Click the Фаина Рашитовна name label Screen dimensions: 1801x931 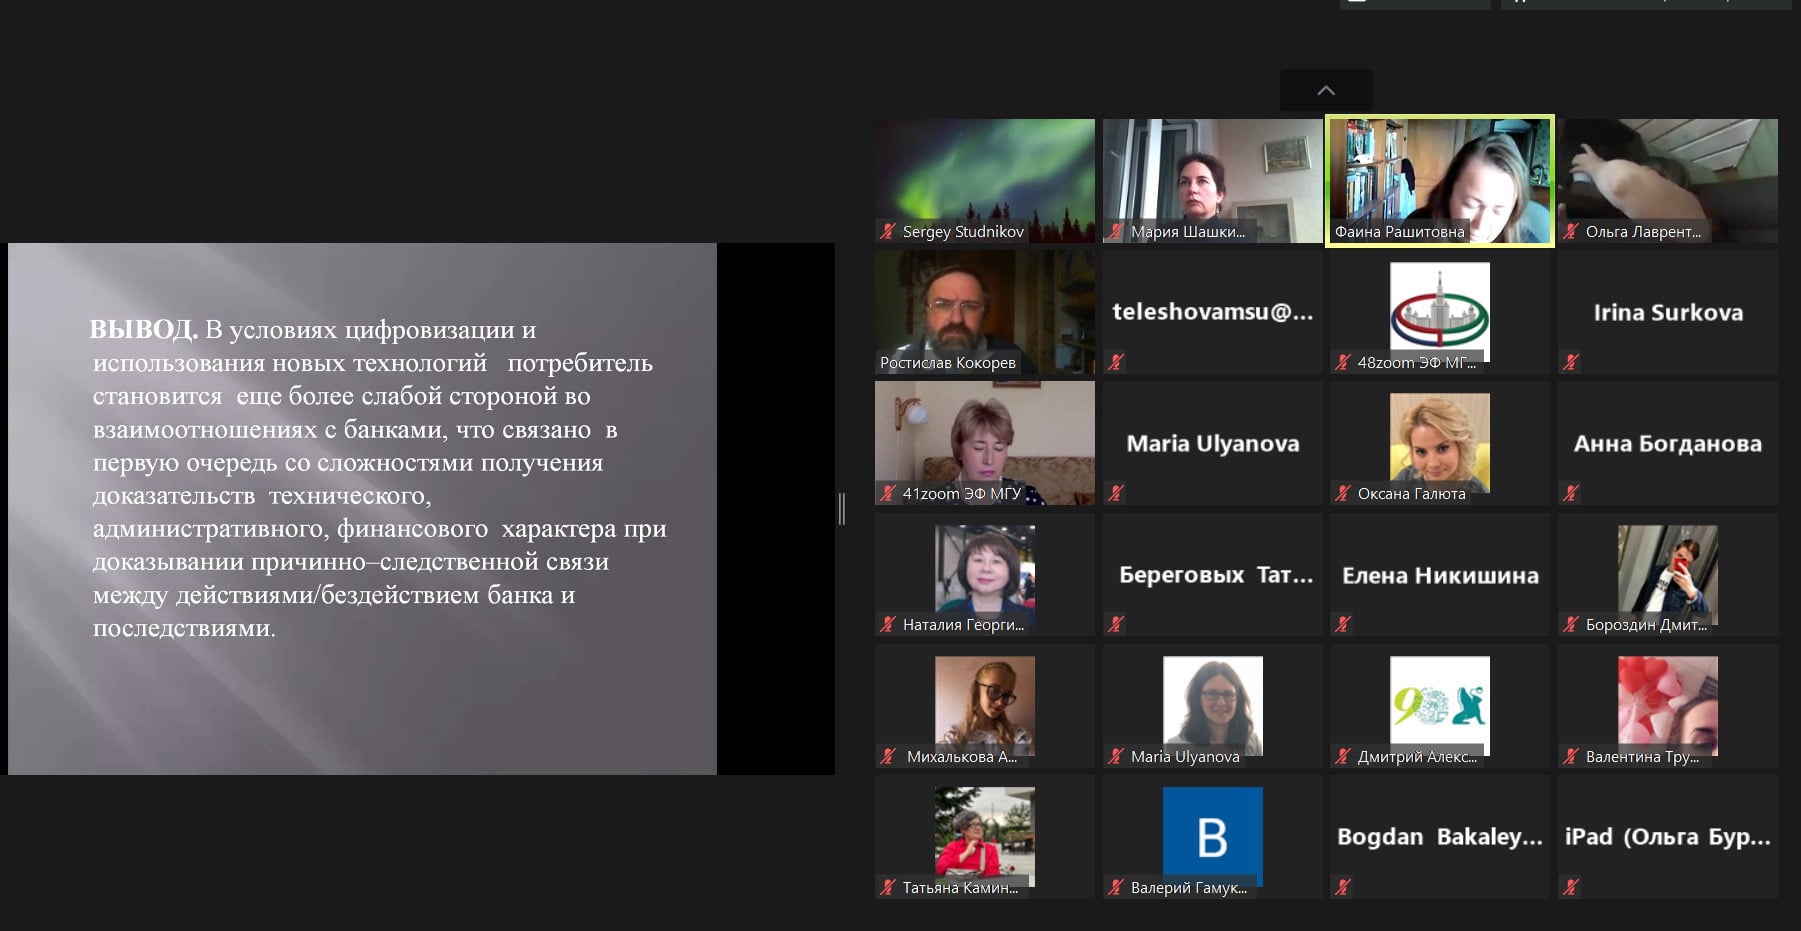1399,231
